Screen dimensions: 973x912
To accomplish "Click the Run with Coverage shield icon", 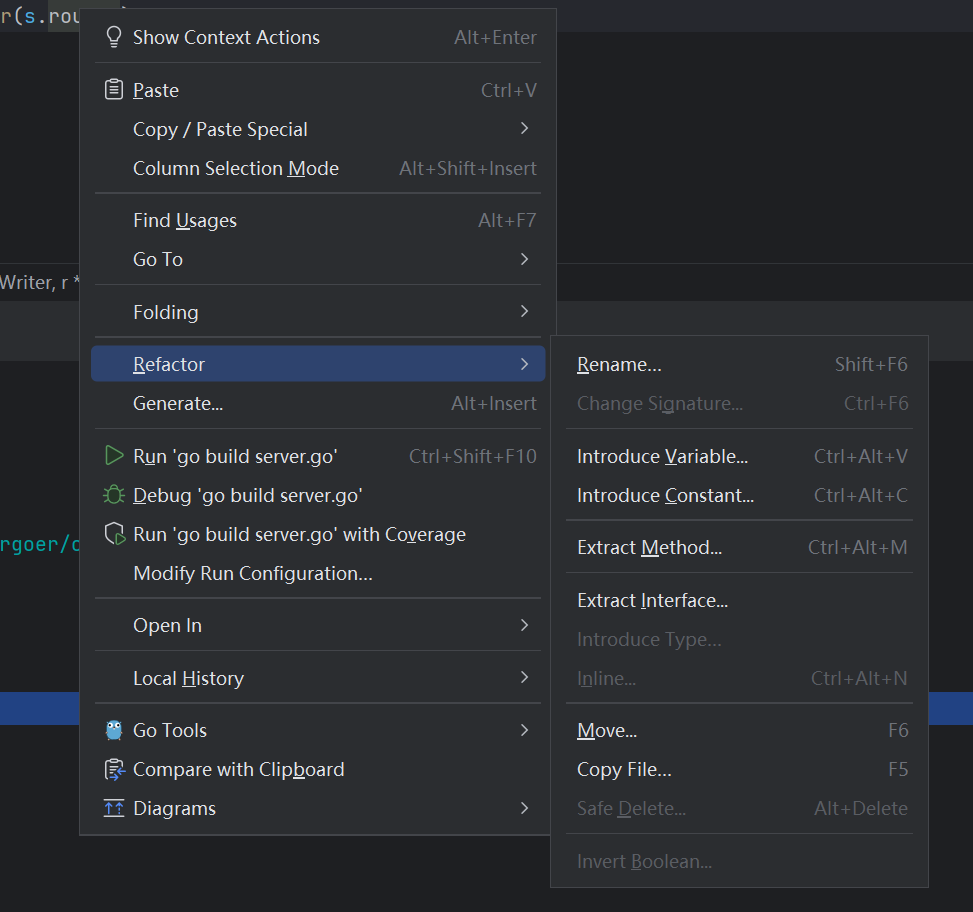I will (114, 534).
